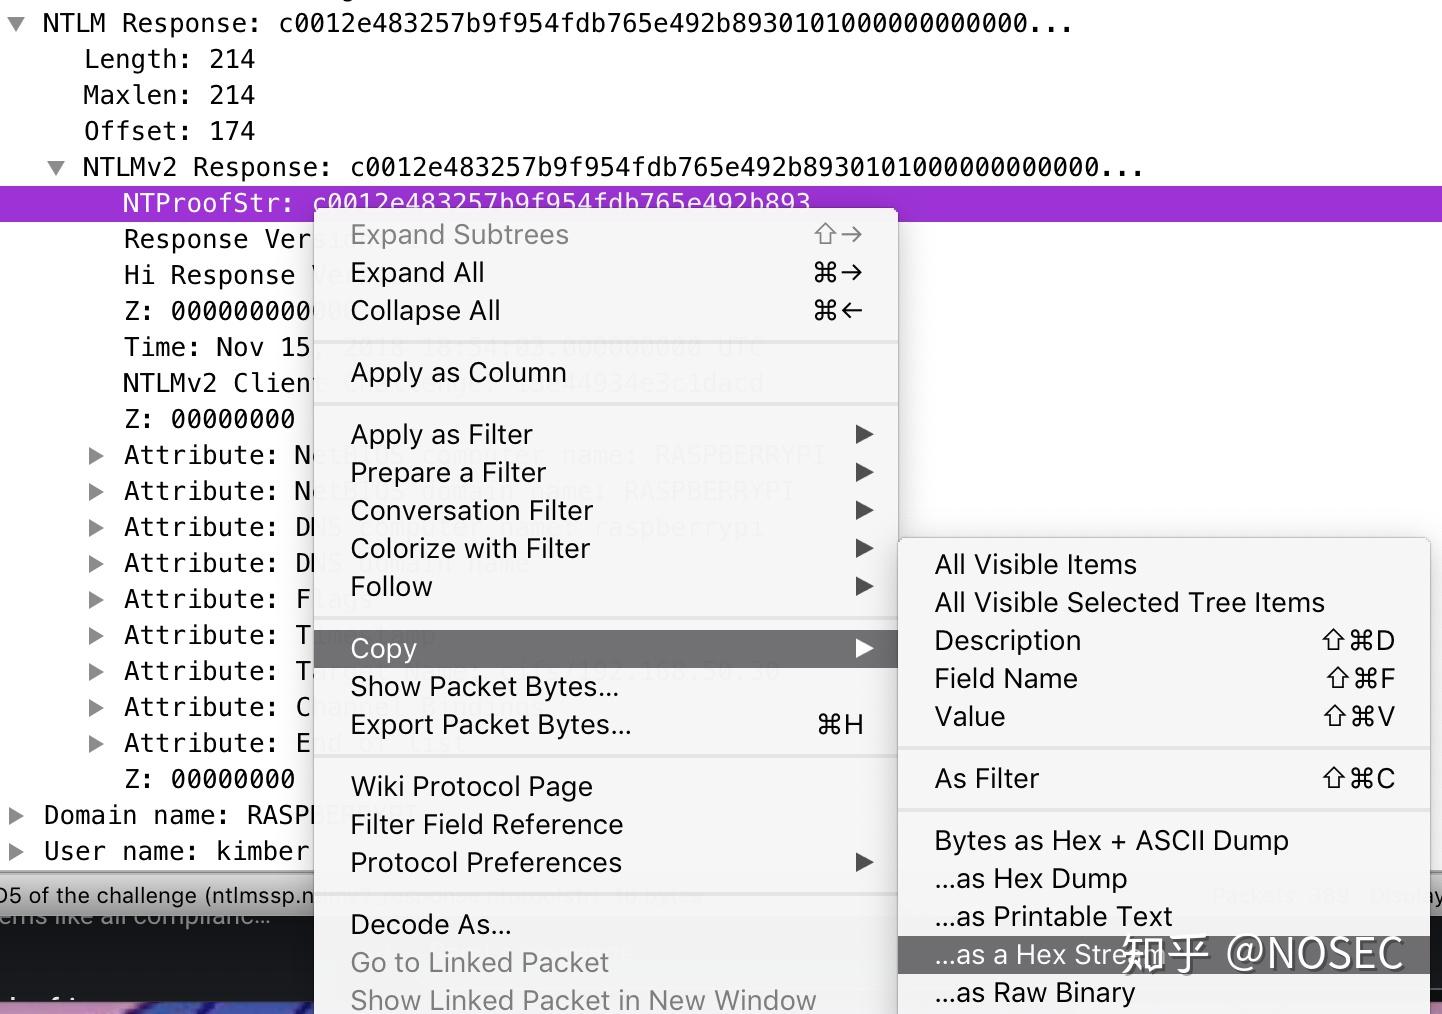Viewport: 1442px width, 1014px height.
Task: Choose Expand All from context menu
Action: click(417, 273)
